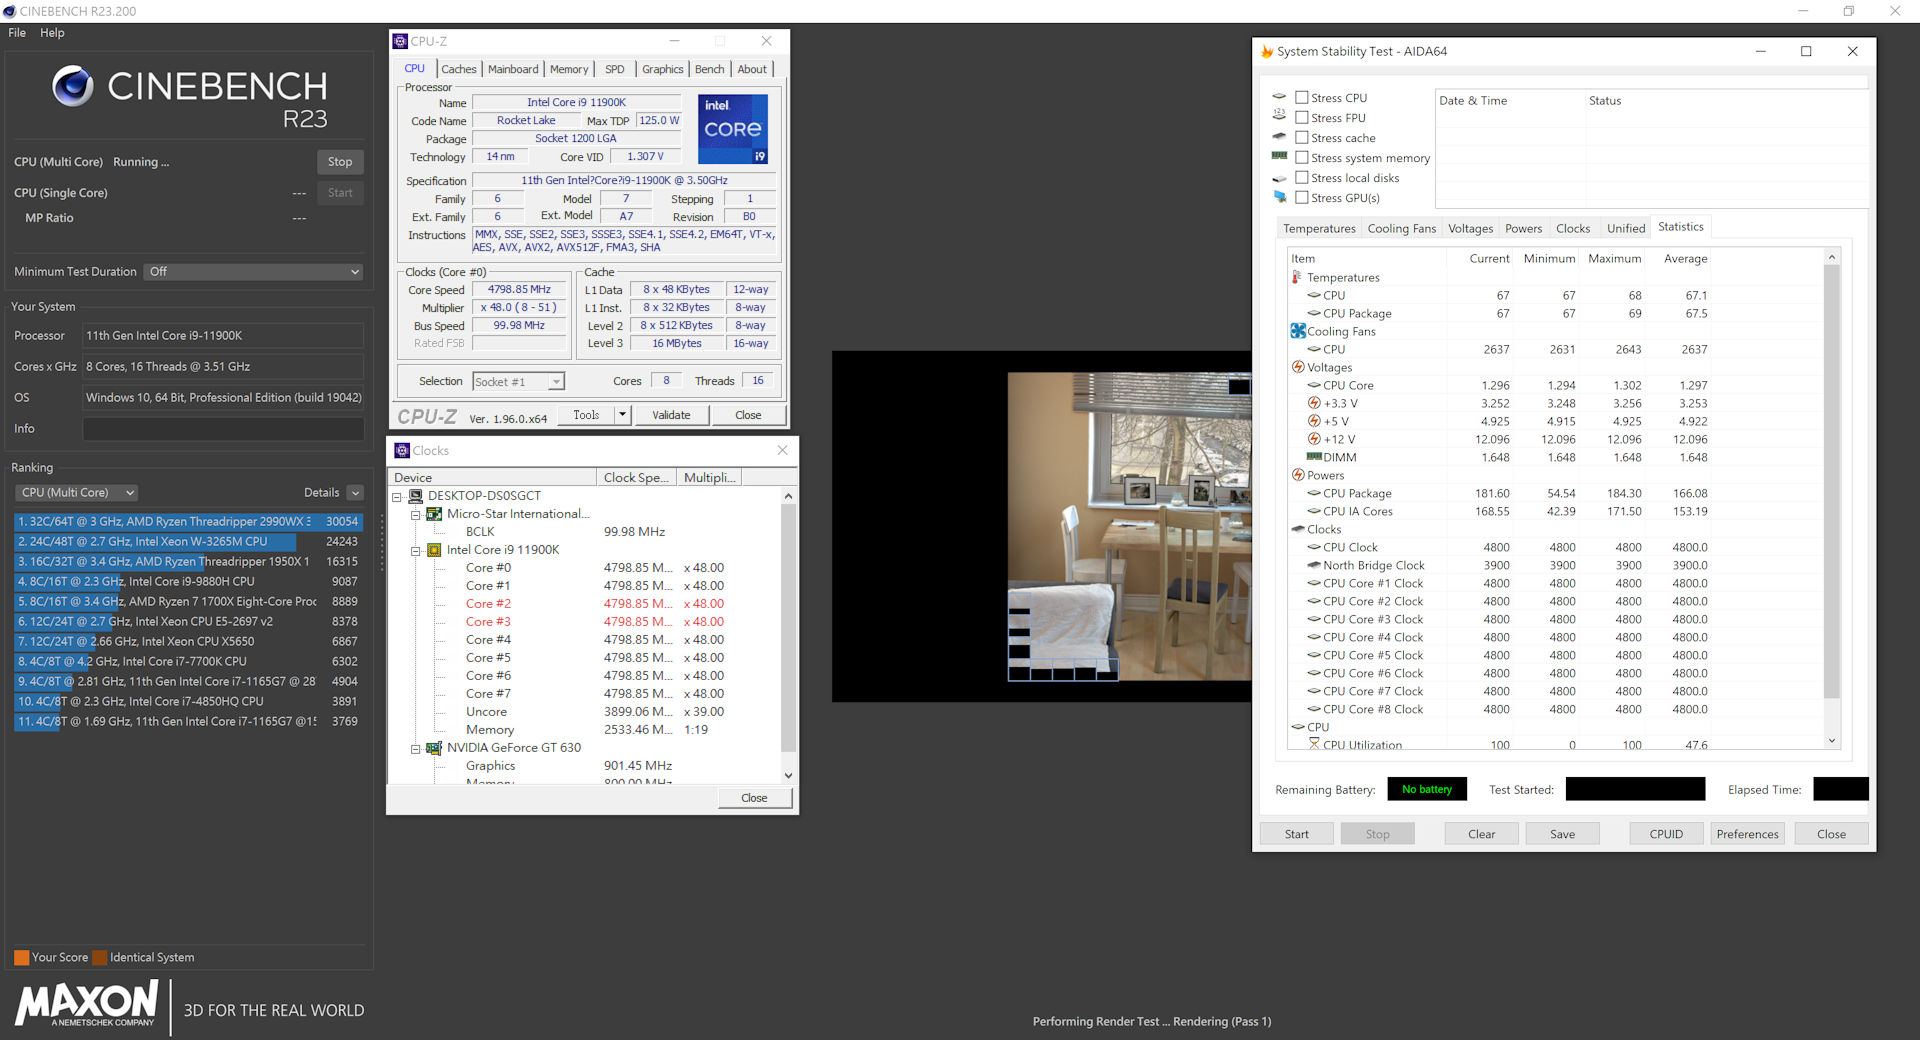Open AIDA64 Preferences
Image resolution: width=1920 pixels, height=1040 pixels.
pyautogui.click(x=1747, y=833)
